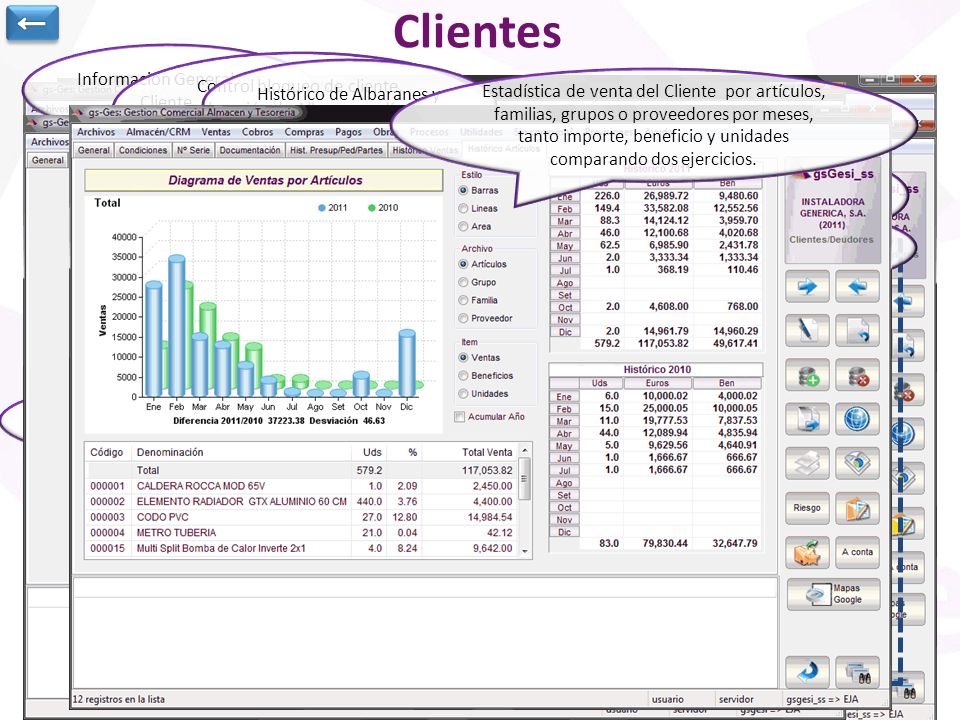Select row CODO PVC

(302, 517)
